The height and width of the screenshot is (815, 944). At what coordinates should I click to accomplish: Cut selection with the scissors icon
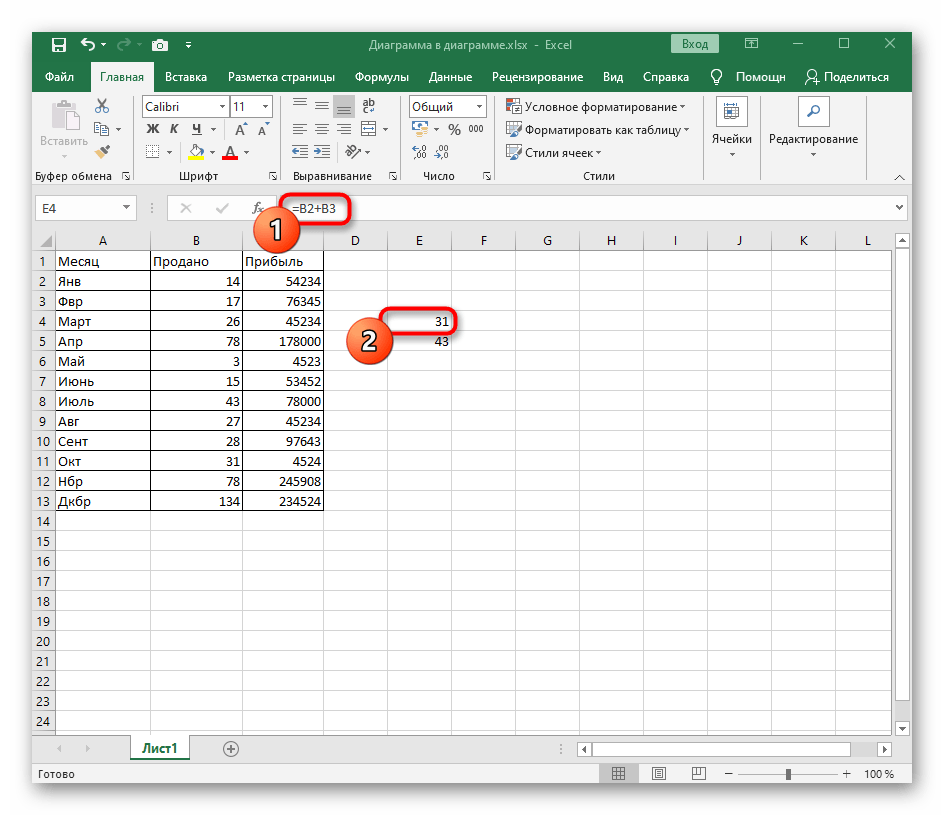(x=102, y=107)
